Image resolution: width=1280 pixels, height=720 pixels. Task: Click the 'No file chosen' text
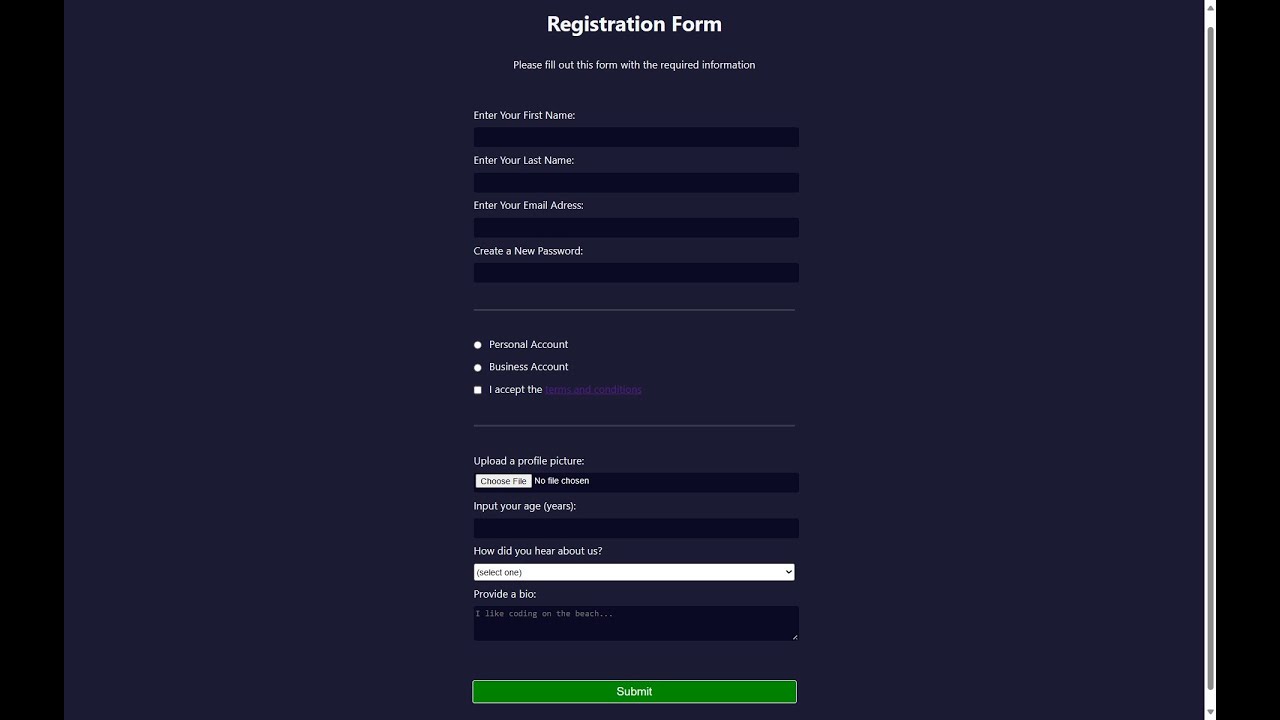(x=561, y=481)
